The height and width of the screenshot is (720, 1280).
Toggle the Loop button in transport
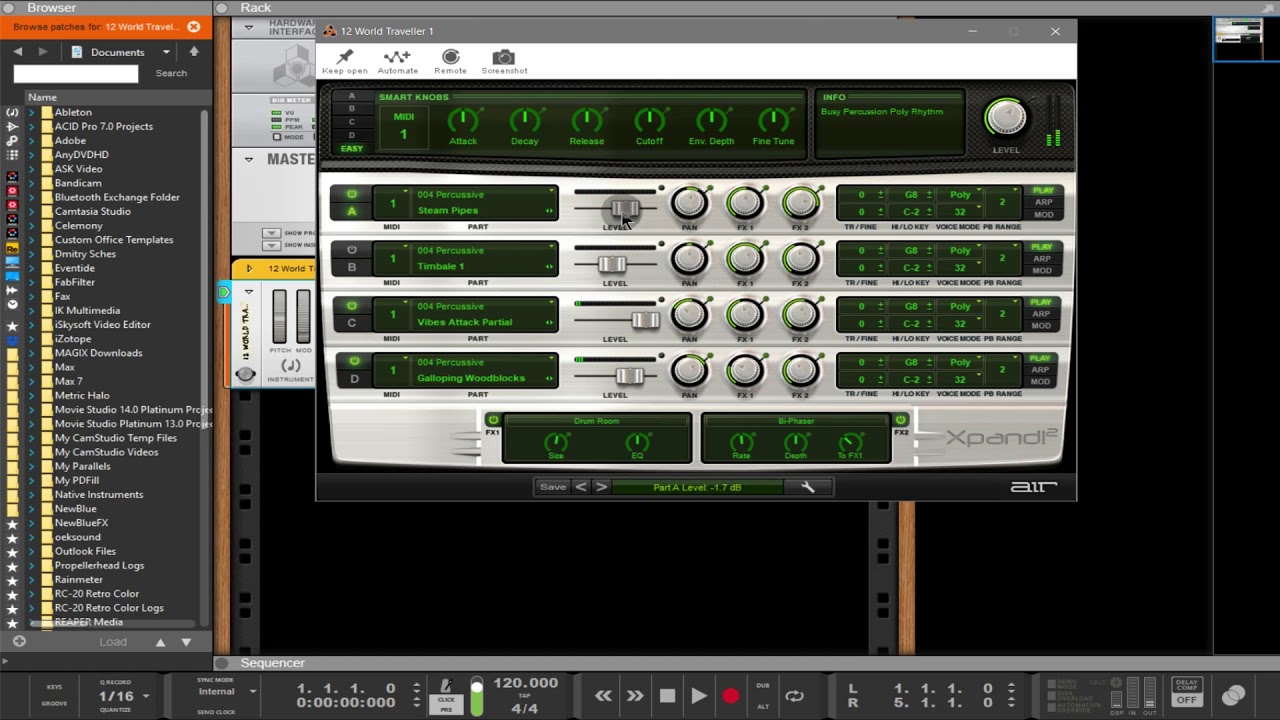click(x=794, y=696)
